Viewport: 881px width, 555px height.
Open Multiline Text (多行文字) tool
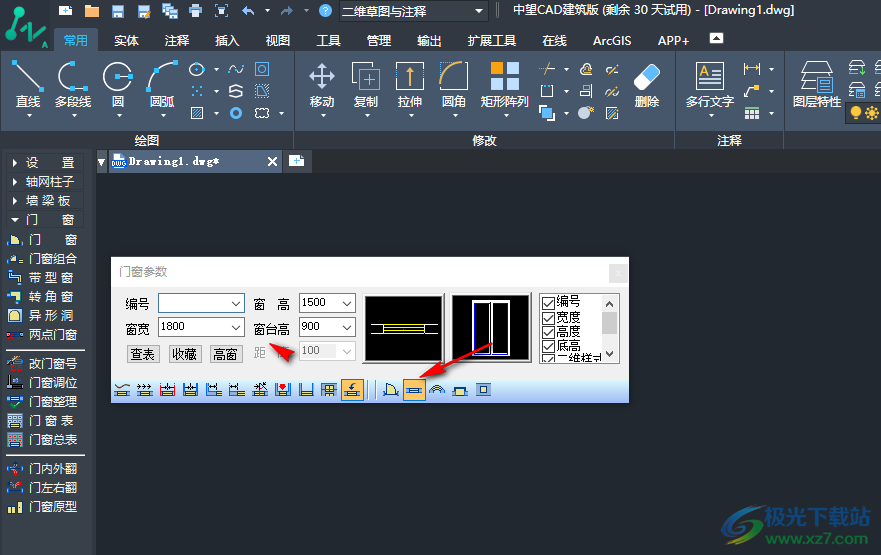tap(710, 85)
